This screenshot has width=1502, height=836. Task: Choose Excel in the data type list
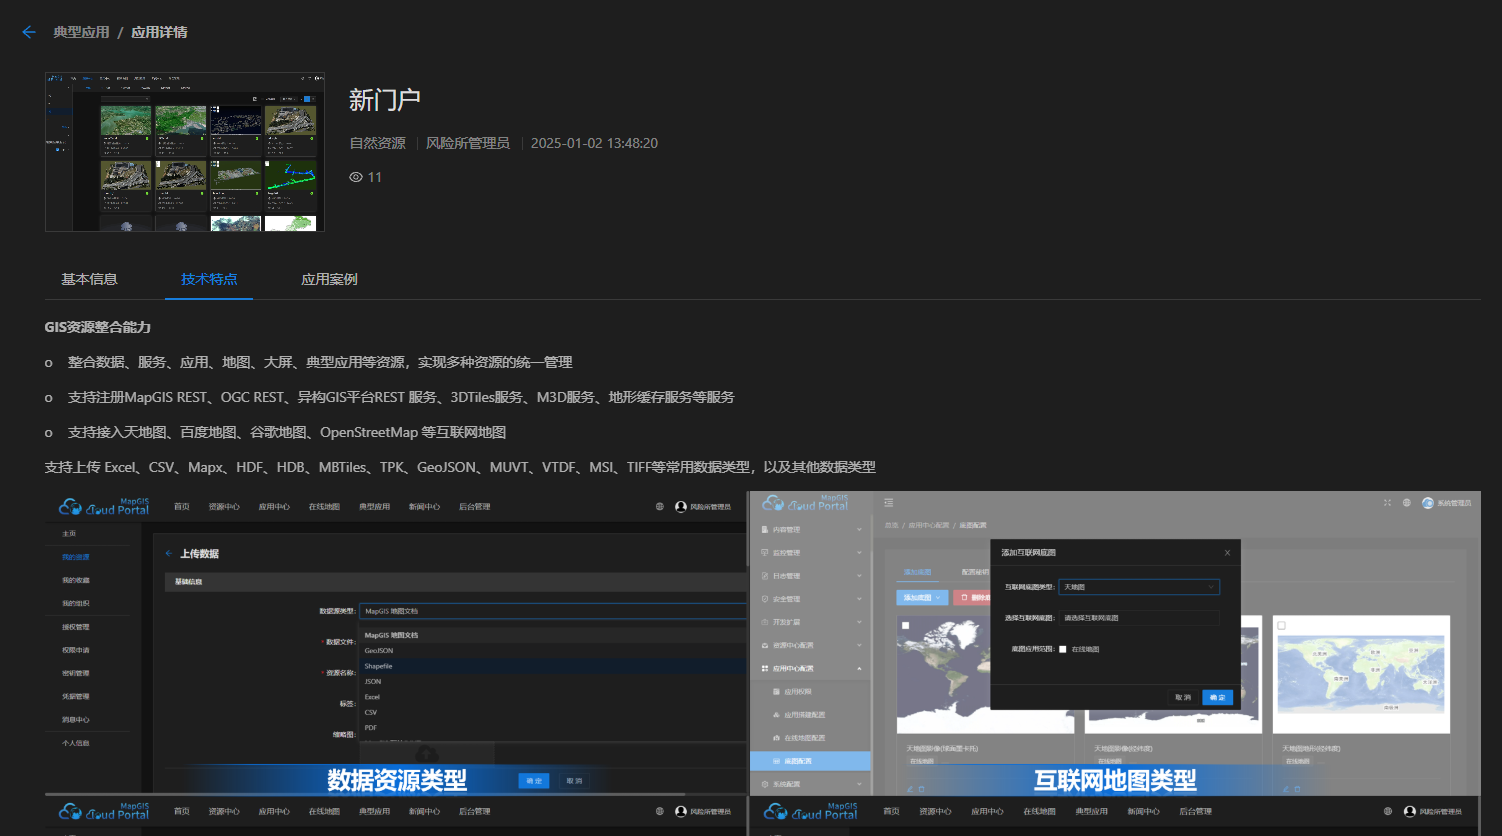[372, 697]
